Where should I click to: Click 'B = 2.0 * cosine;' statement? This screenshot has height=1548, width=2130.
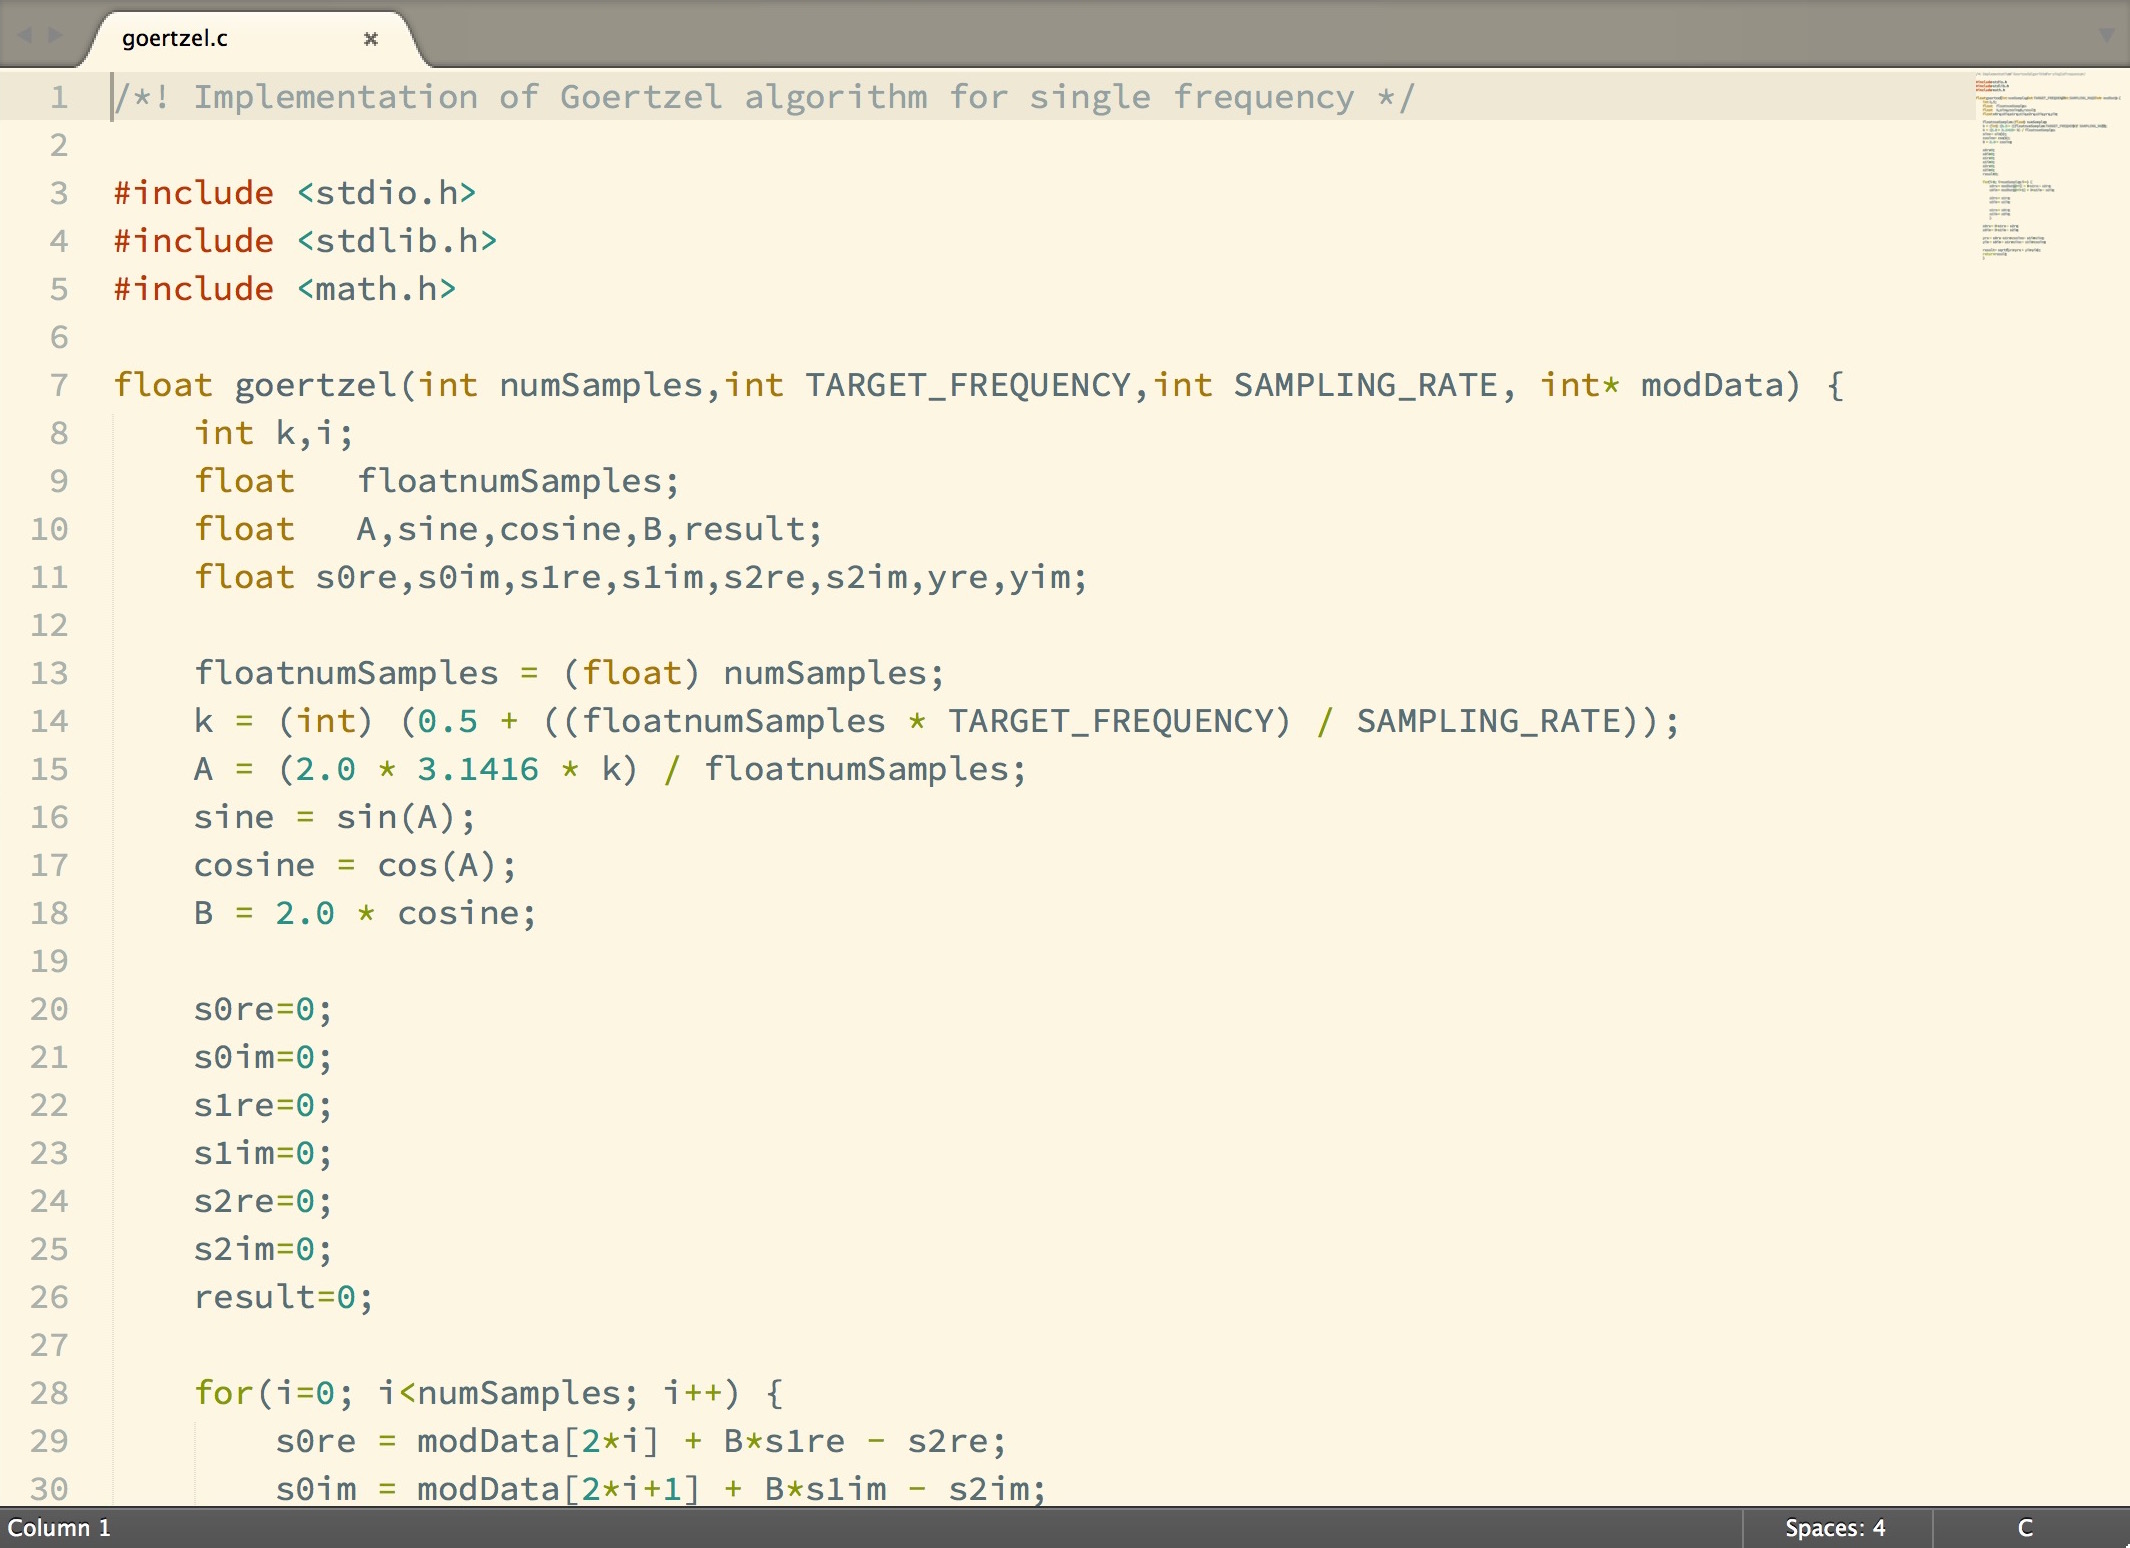point(365,913)
